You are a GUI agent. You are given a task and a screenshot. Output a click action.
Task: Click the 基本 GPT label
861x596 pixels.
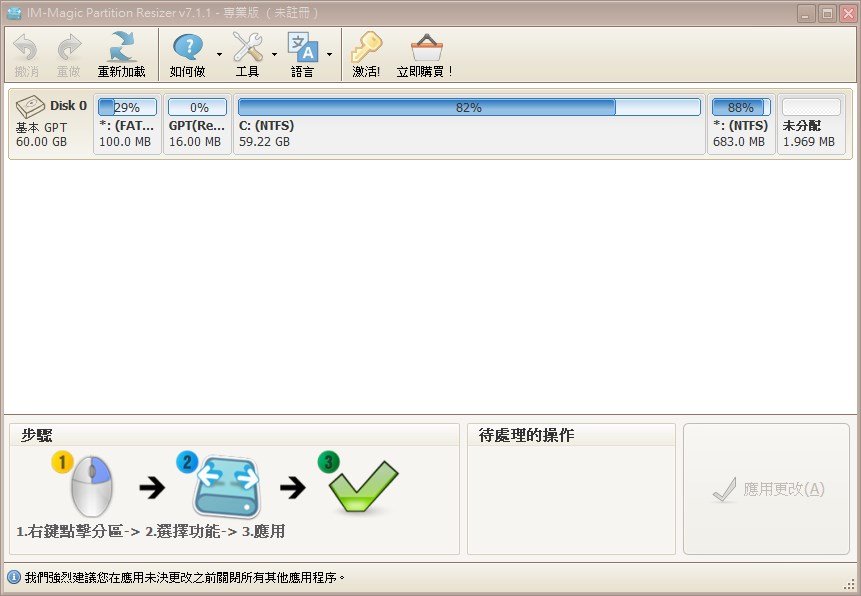point(41,127)
